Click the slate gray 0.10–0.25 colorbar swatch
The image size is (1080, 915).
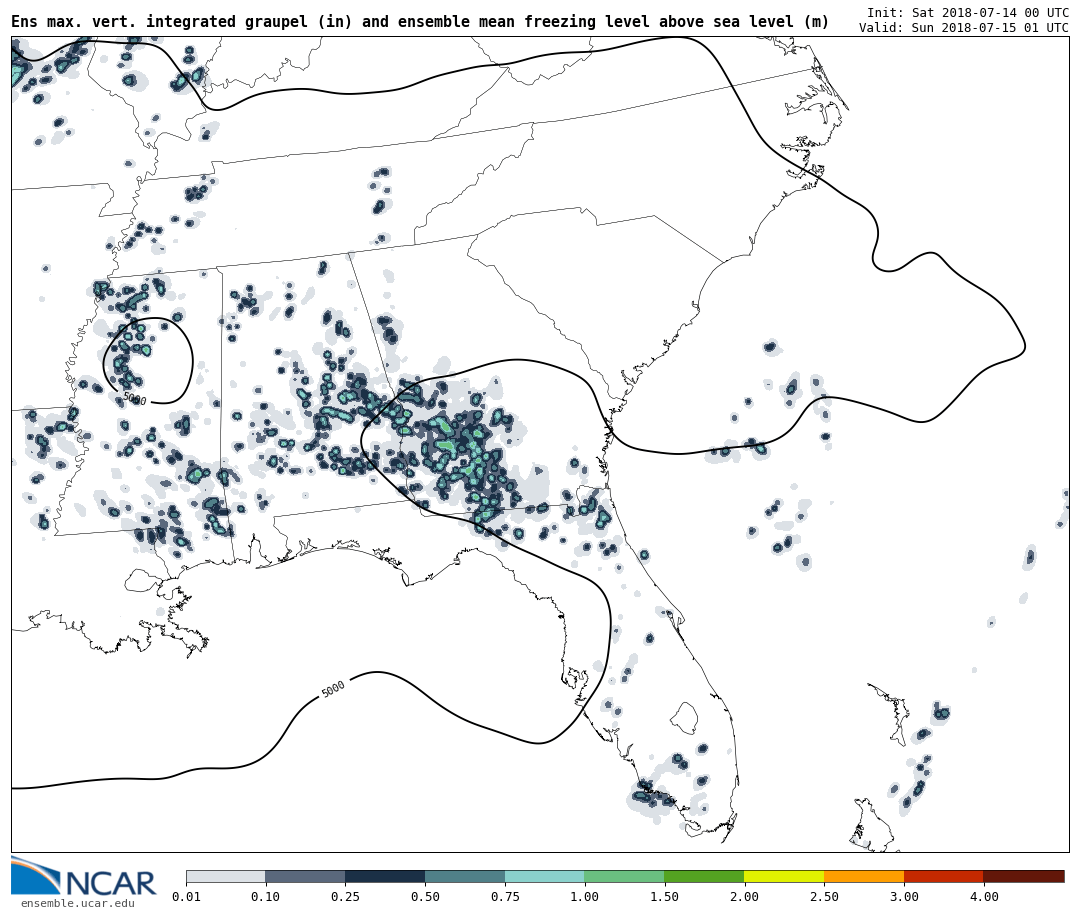click(x=305, y=876)
